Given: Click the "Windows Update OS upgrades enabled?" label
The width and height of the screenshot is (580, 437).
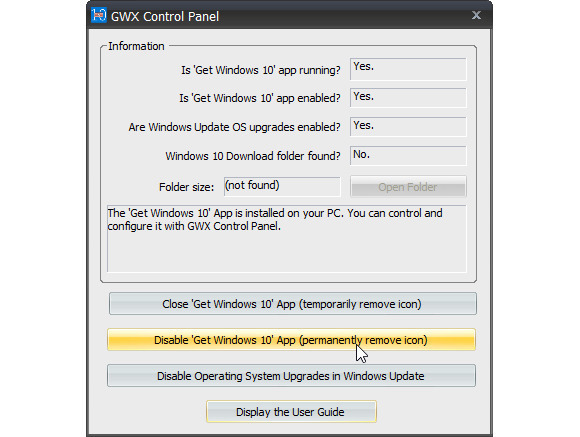Looking at the screenshot, I should 235,127.
